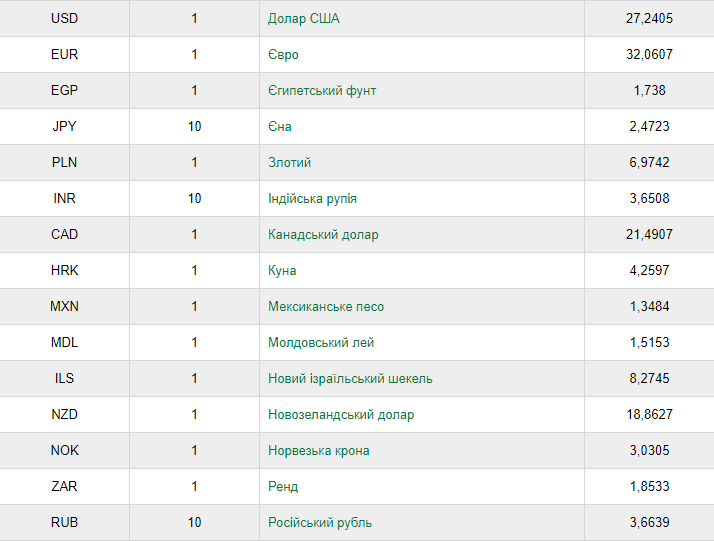Click the Канадський долар link

pos(323,235)
